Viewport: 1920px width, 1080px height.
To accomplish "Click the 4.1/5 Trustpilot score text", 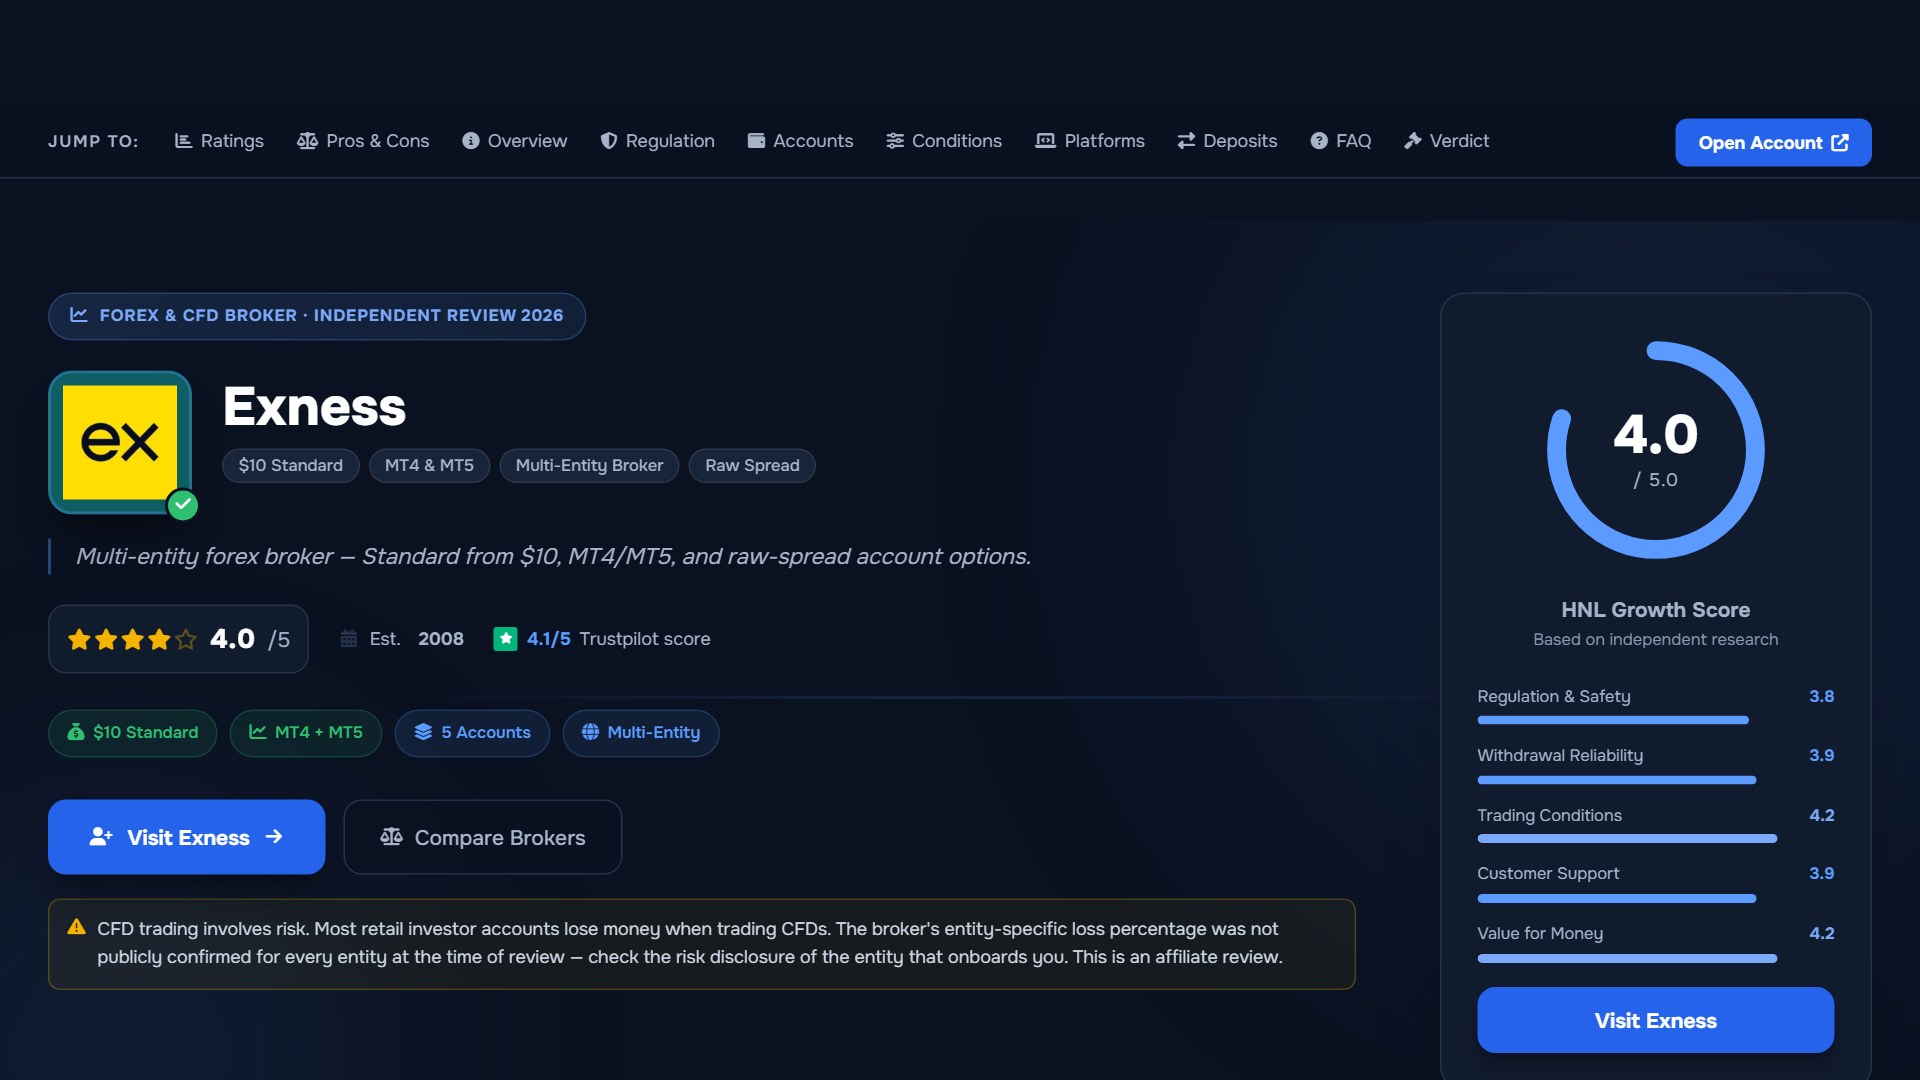I will point(548,639).
